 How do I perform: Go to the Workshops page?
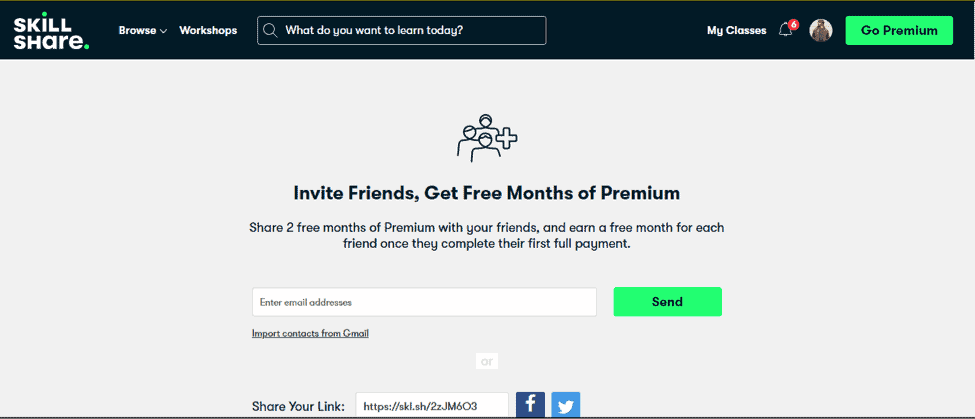(208, 30)
